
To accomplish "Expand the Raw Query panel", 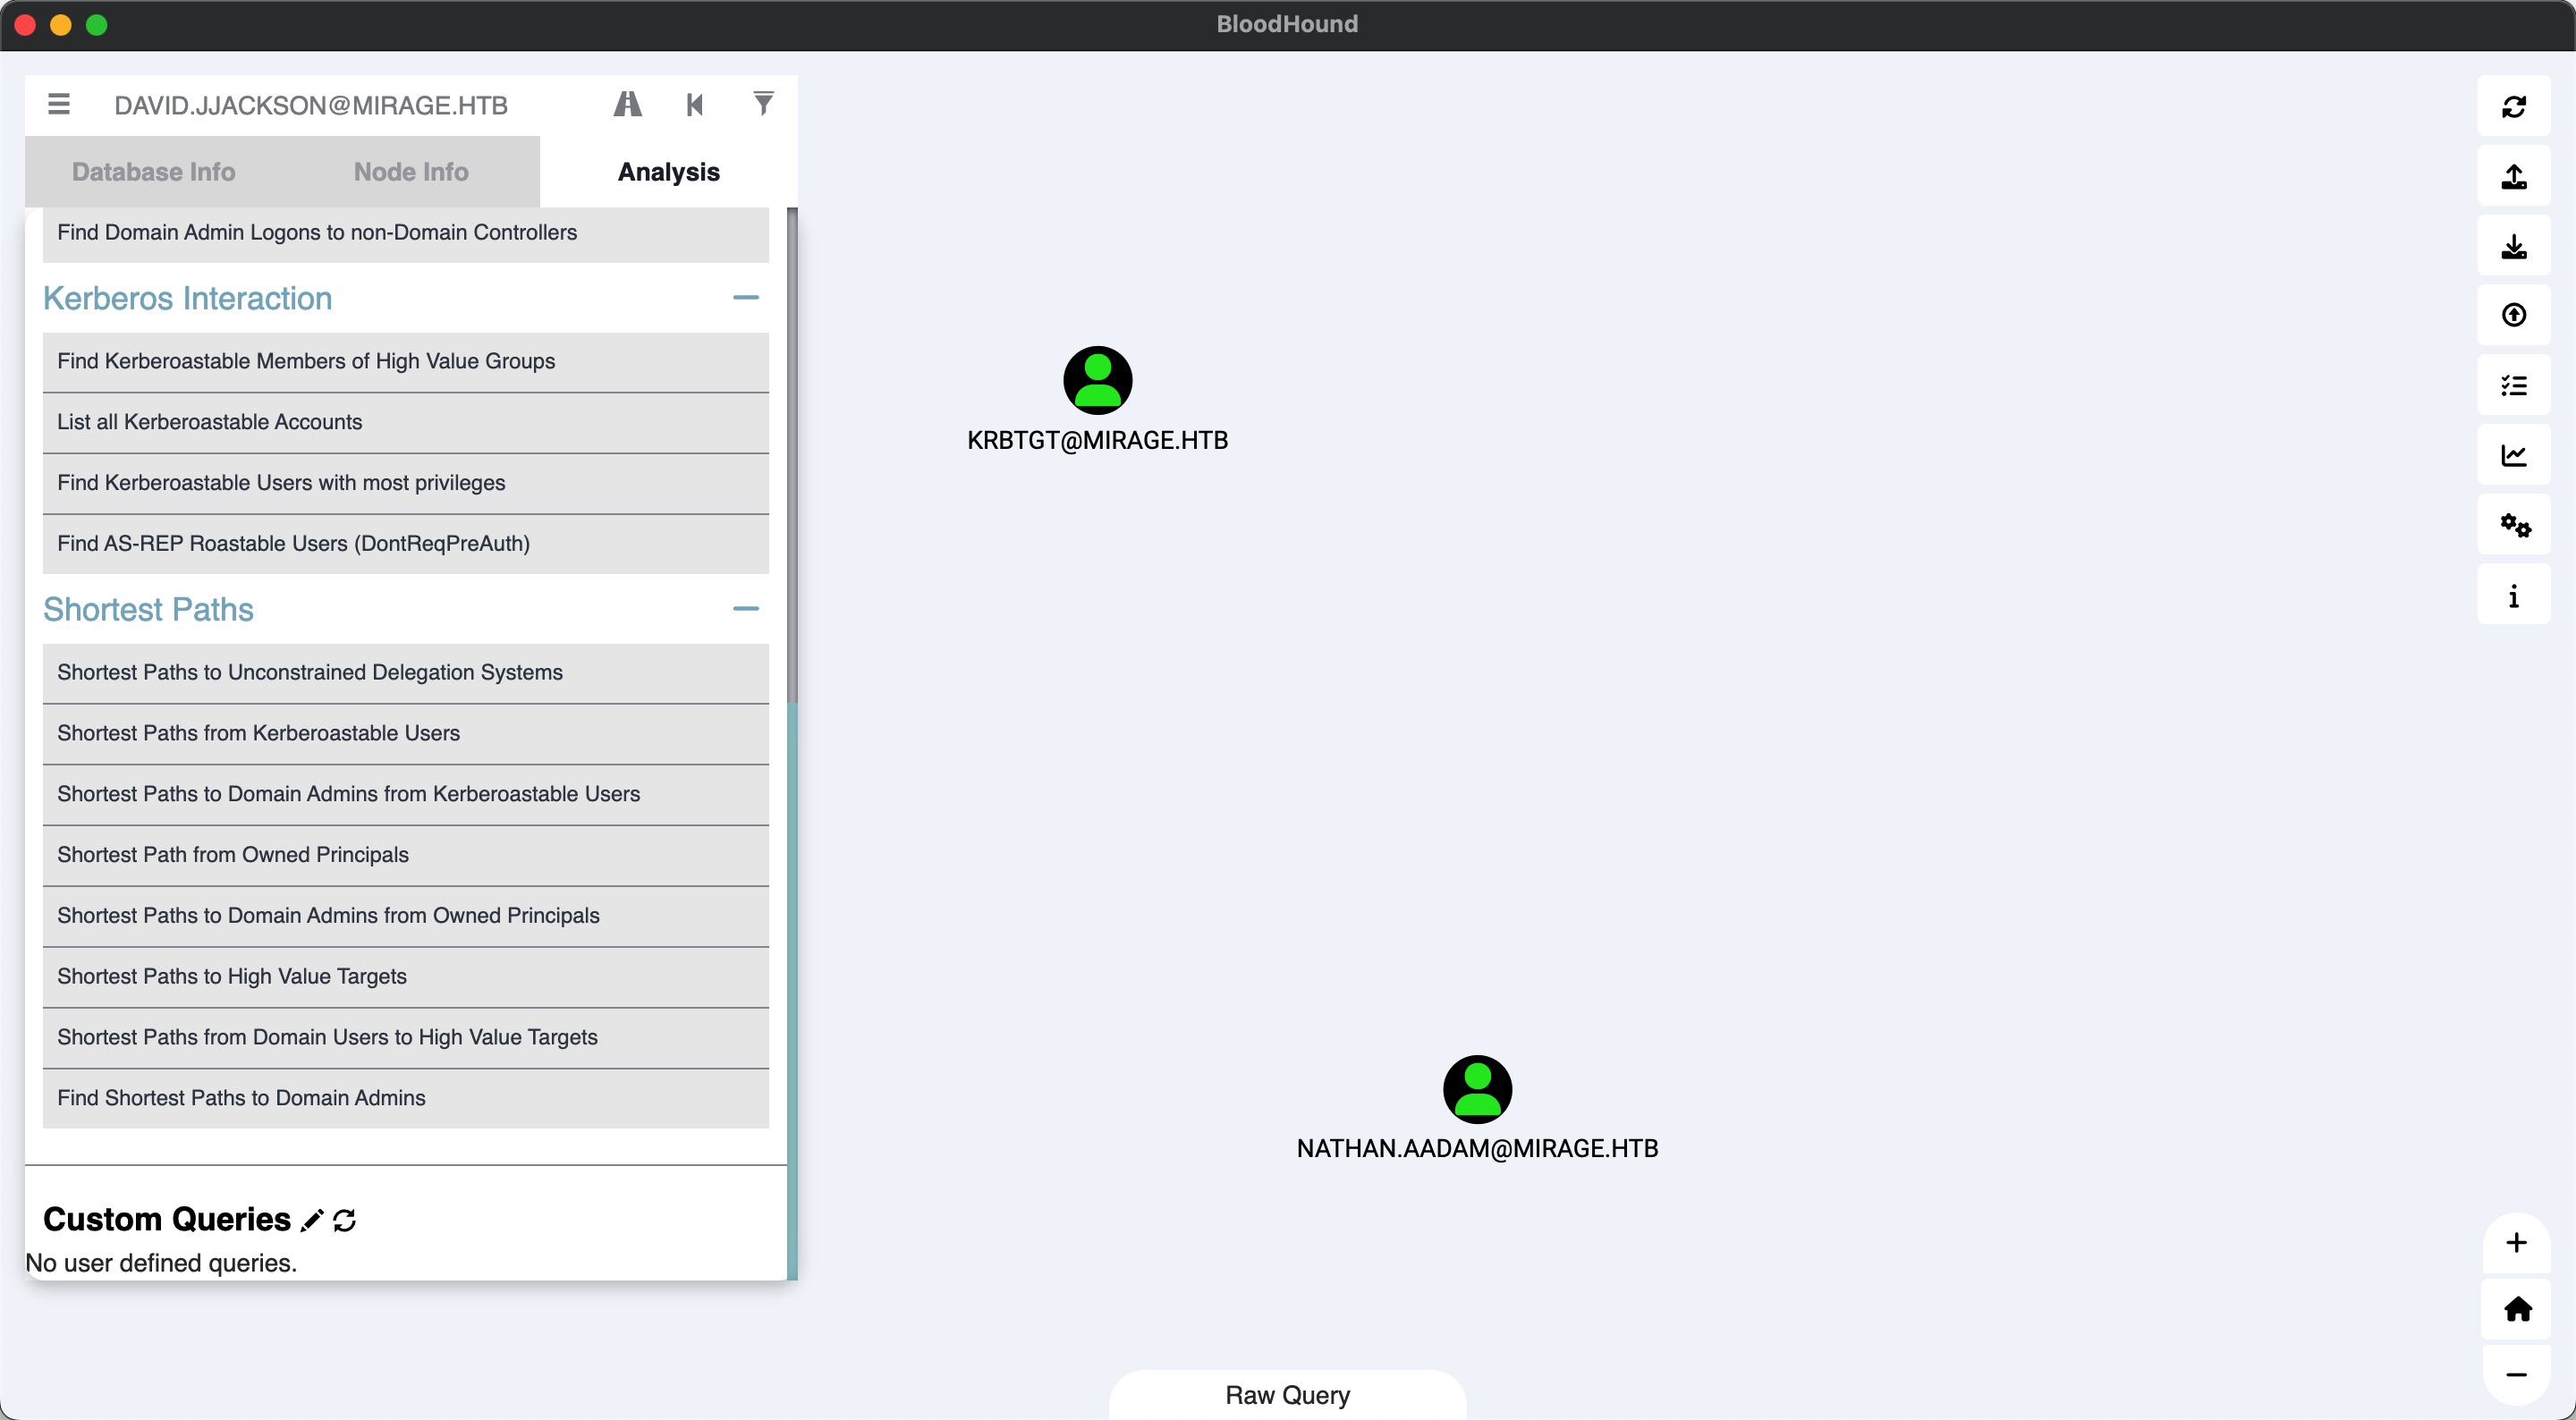I will point(1287,1394).
